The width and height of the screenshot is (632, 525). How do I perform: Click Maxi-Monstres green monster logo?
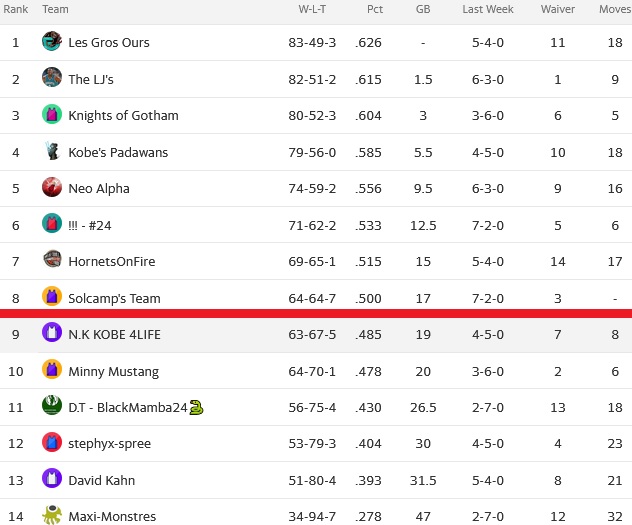tap(52, 515)
